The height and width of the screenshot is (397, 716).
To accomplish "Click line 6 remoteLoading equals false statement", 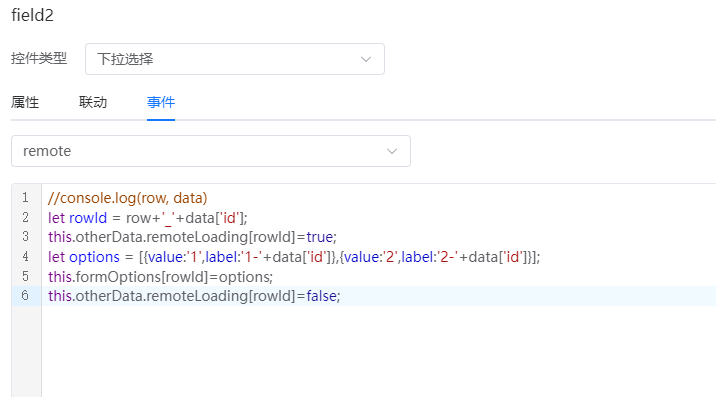I will (x=194, y=296).
